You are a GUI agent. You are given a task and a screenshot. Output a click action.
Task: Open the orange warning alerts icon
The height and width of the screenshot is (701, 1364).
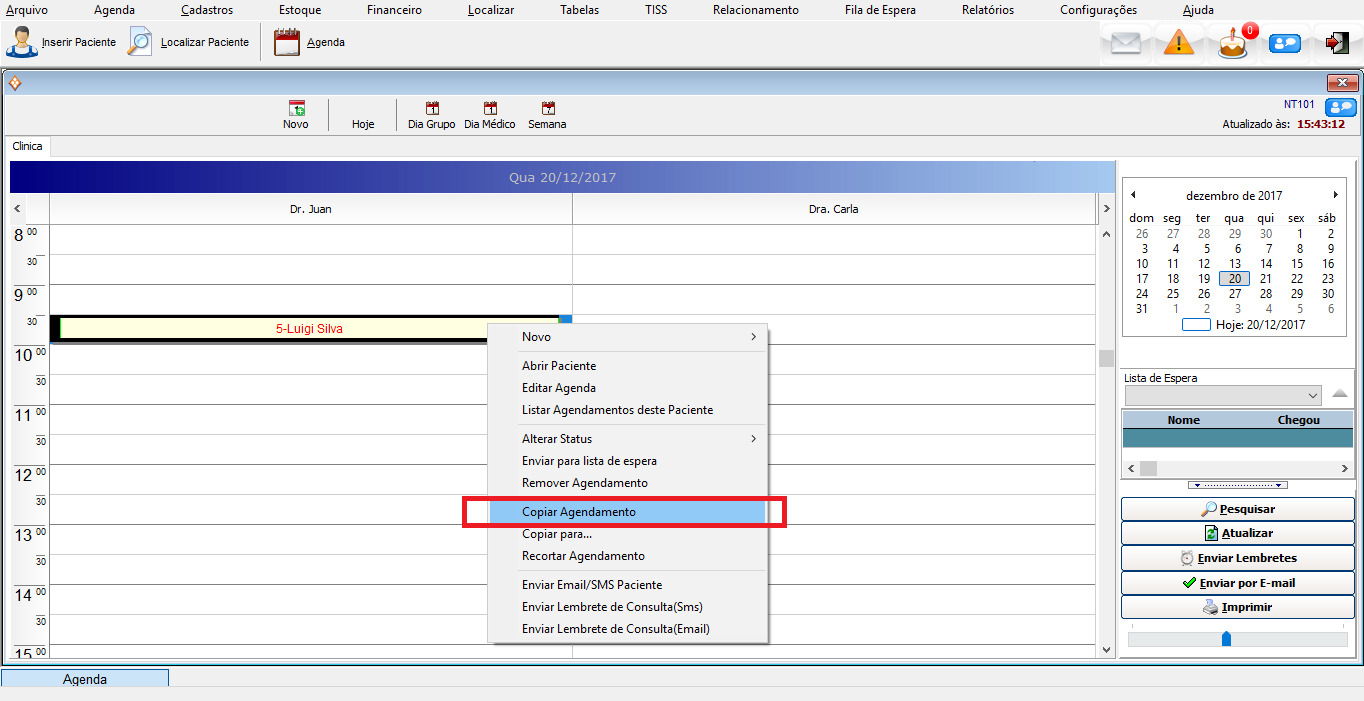1179,43
